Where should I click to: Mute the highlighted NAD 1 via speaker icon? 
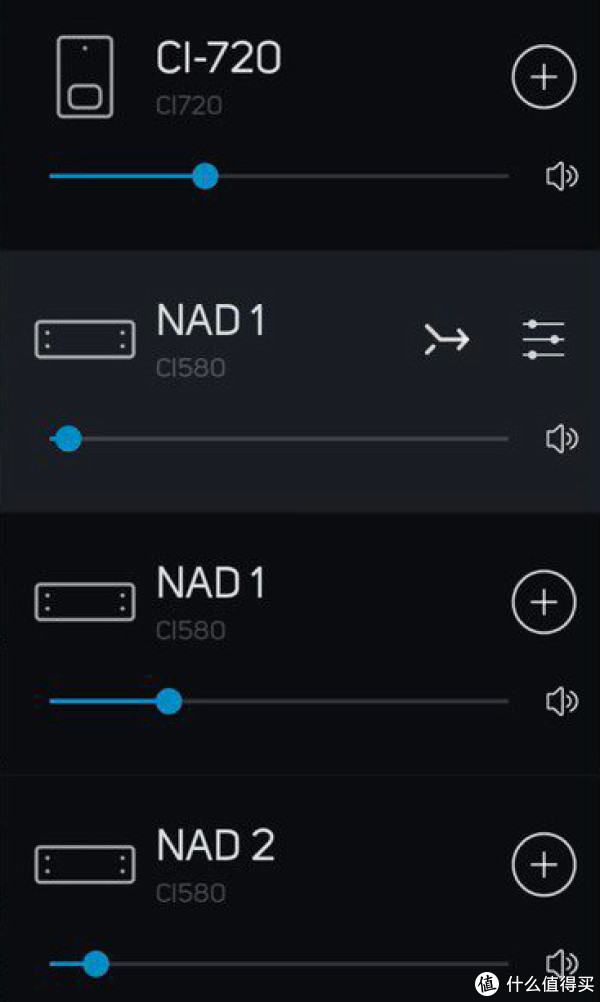point(562,439)
